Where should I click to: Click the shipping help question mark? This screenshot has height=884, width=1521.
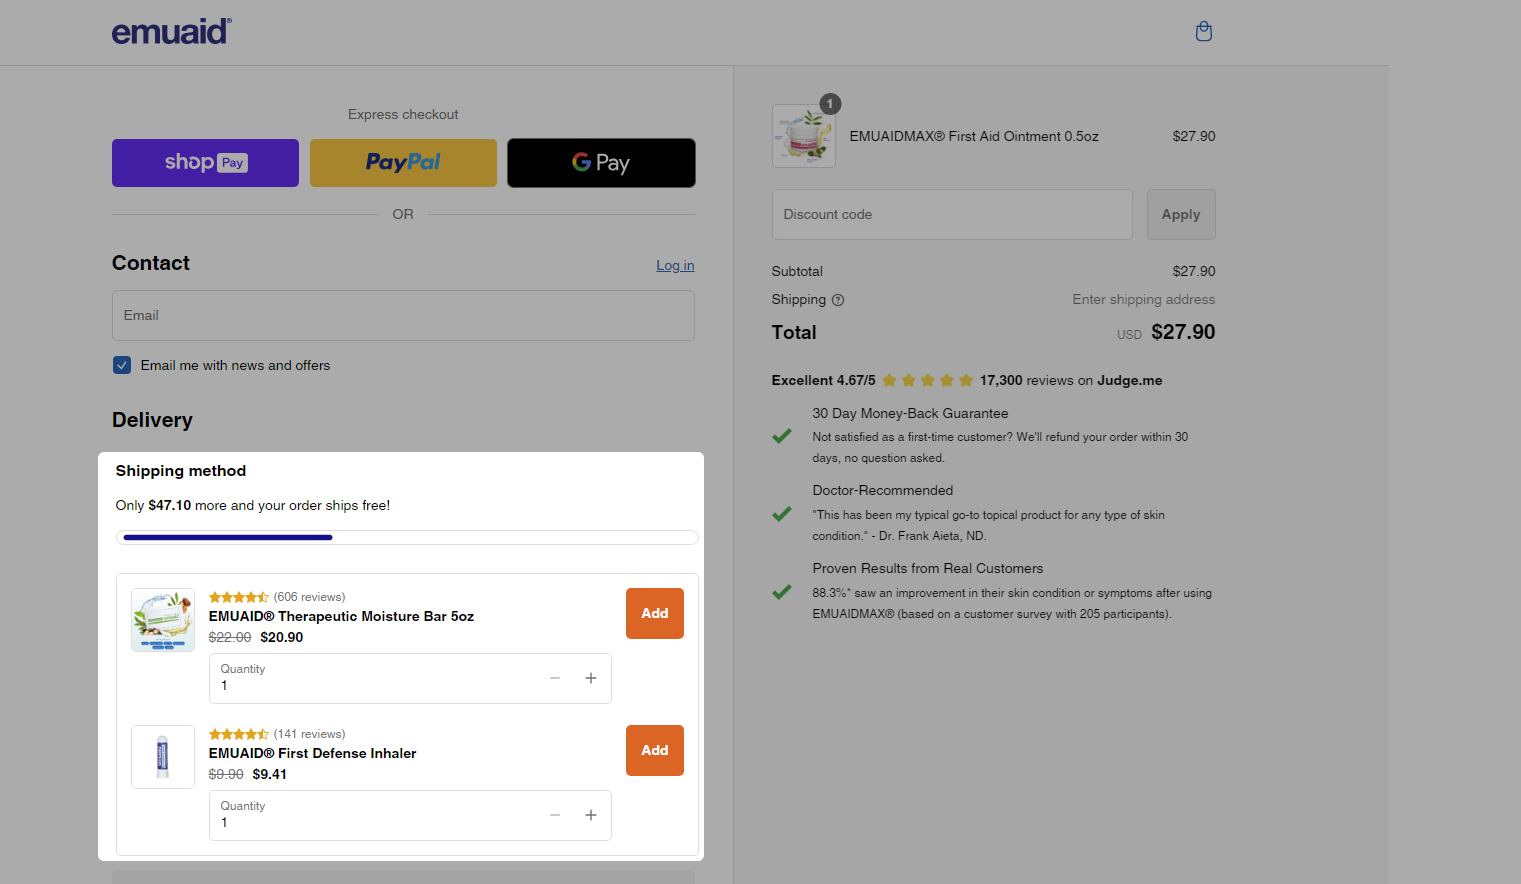point(838,299)
